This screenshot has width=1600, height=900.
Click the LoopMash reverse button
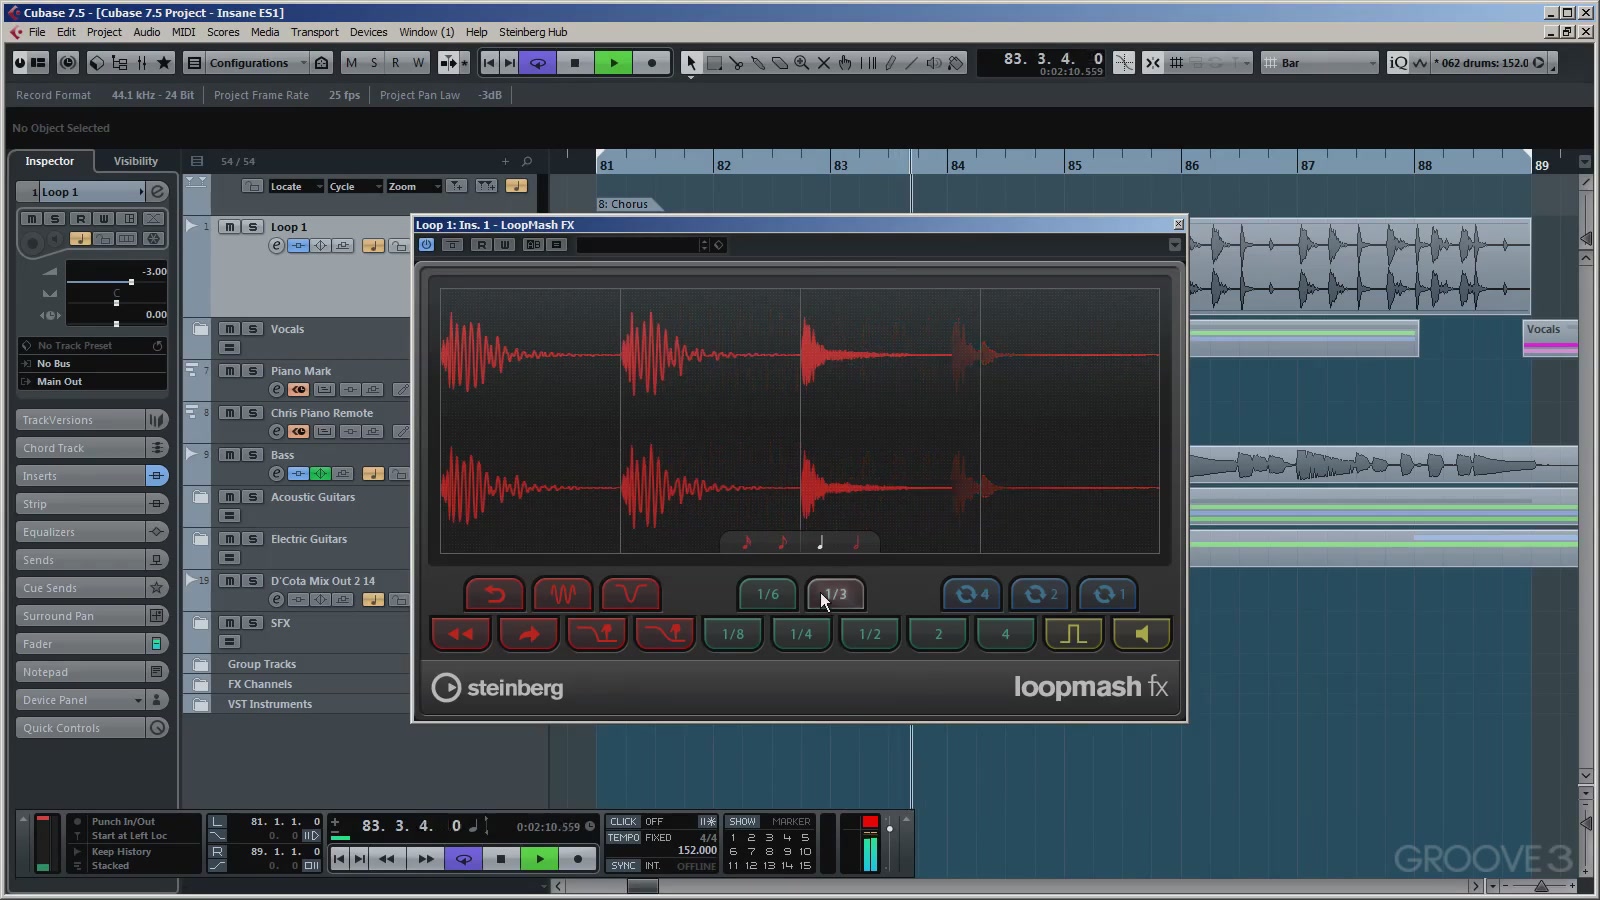(x=495, y=594)
